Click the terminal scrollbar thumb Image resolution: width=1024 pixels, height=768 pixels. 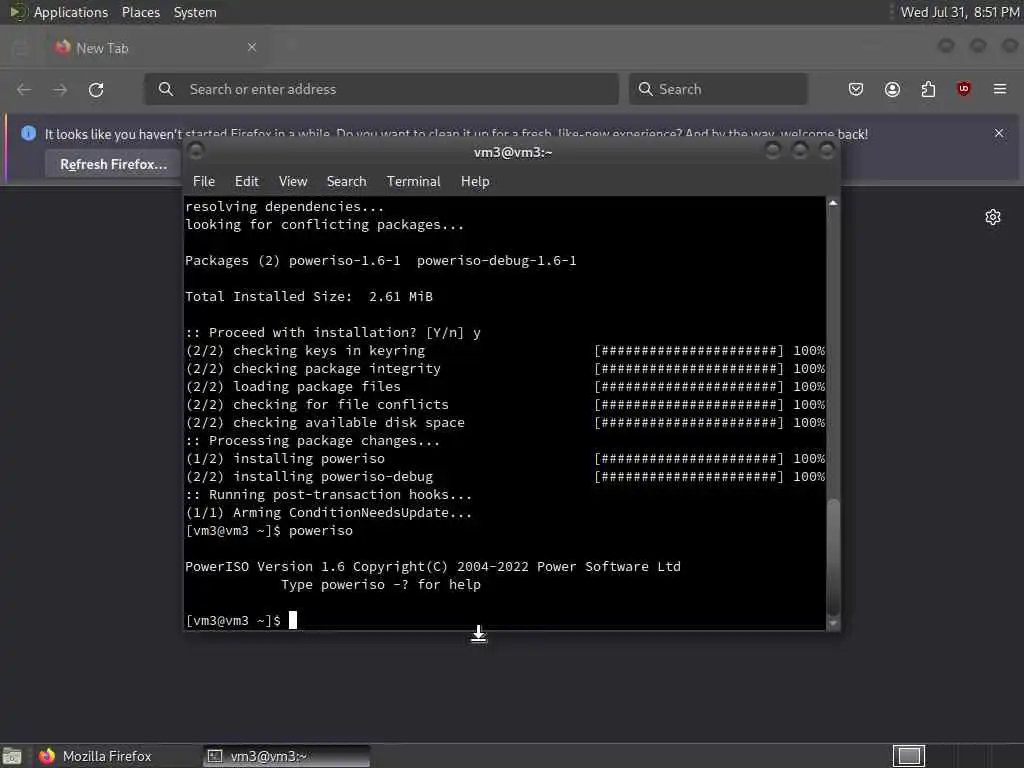pos(833,556)
